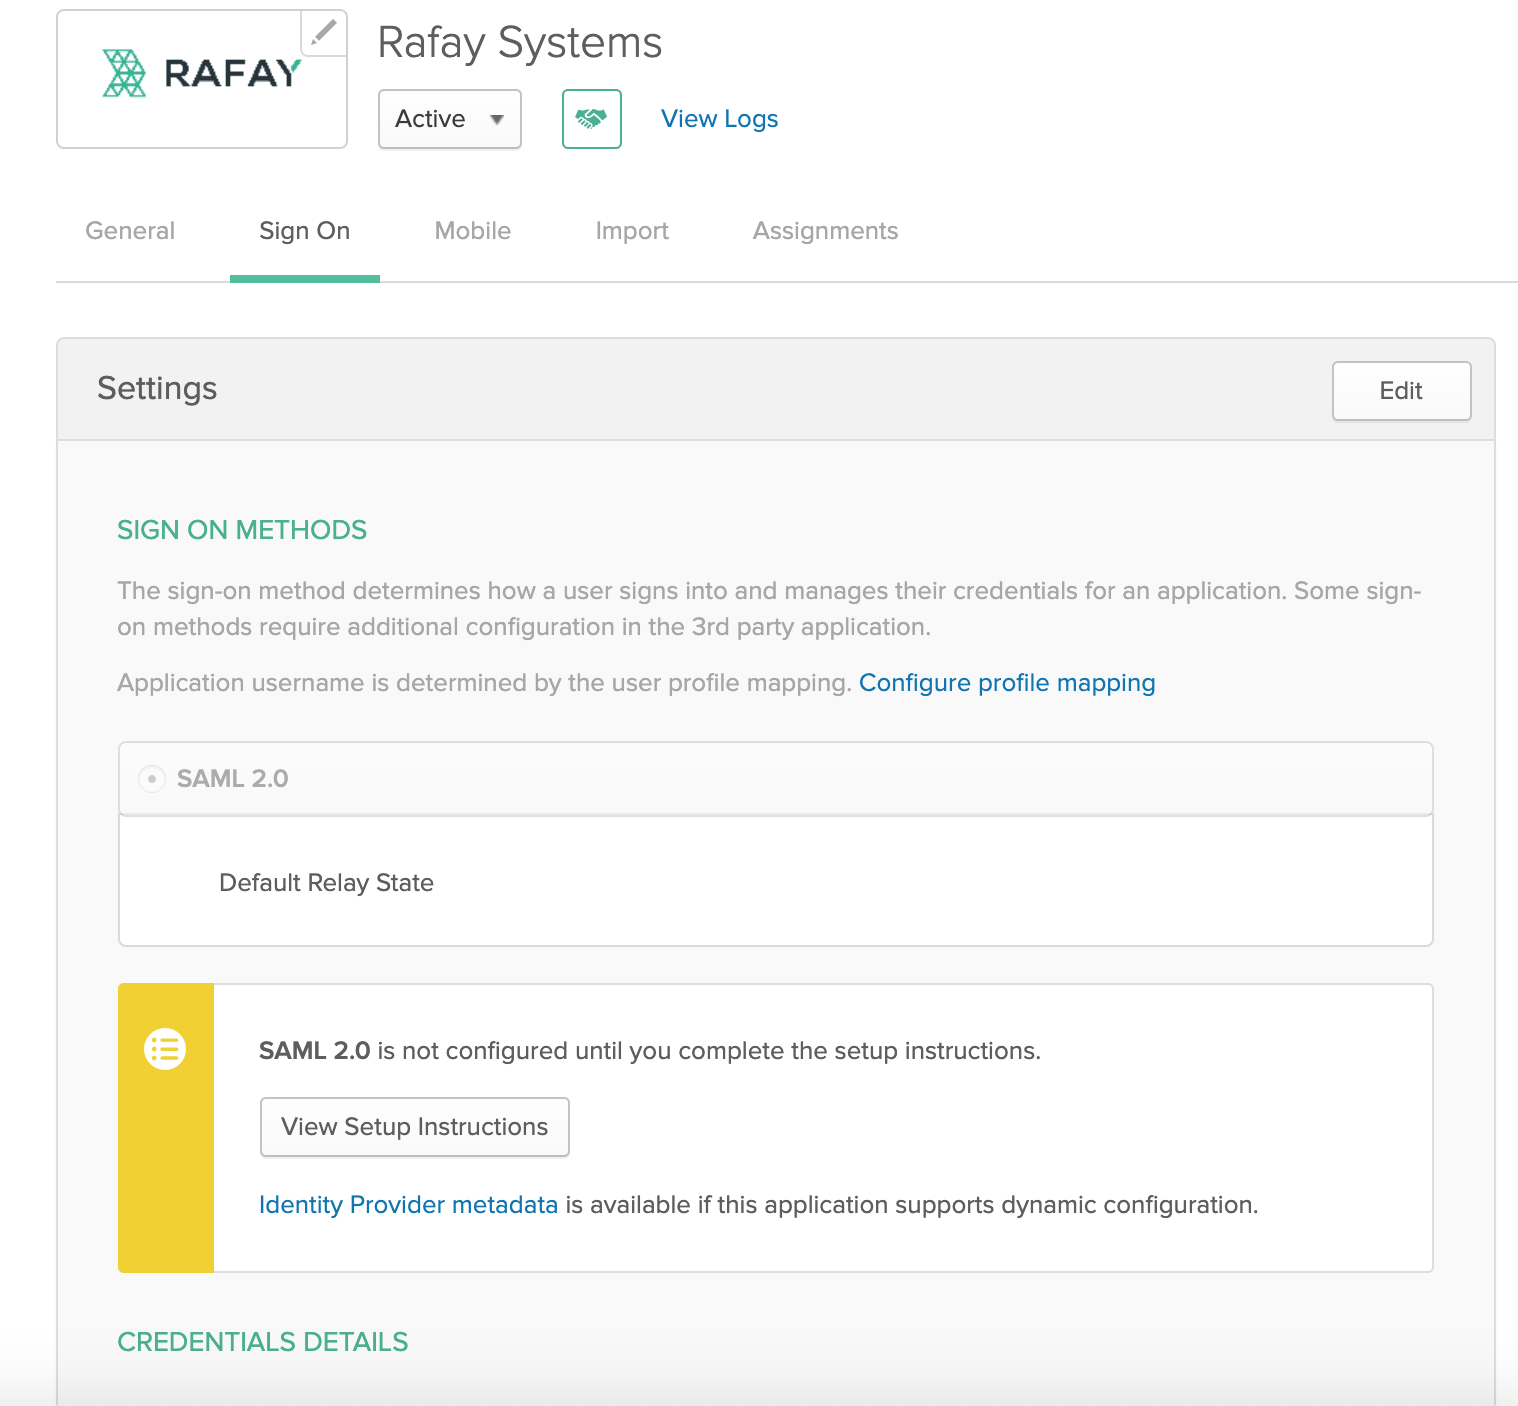This screenshot has width=1518, height=1406.
Task: Open Identity Provider metadata link
Action: tap(408, 1205)
